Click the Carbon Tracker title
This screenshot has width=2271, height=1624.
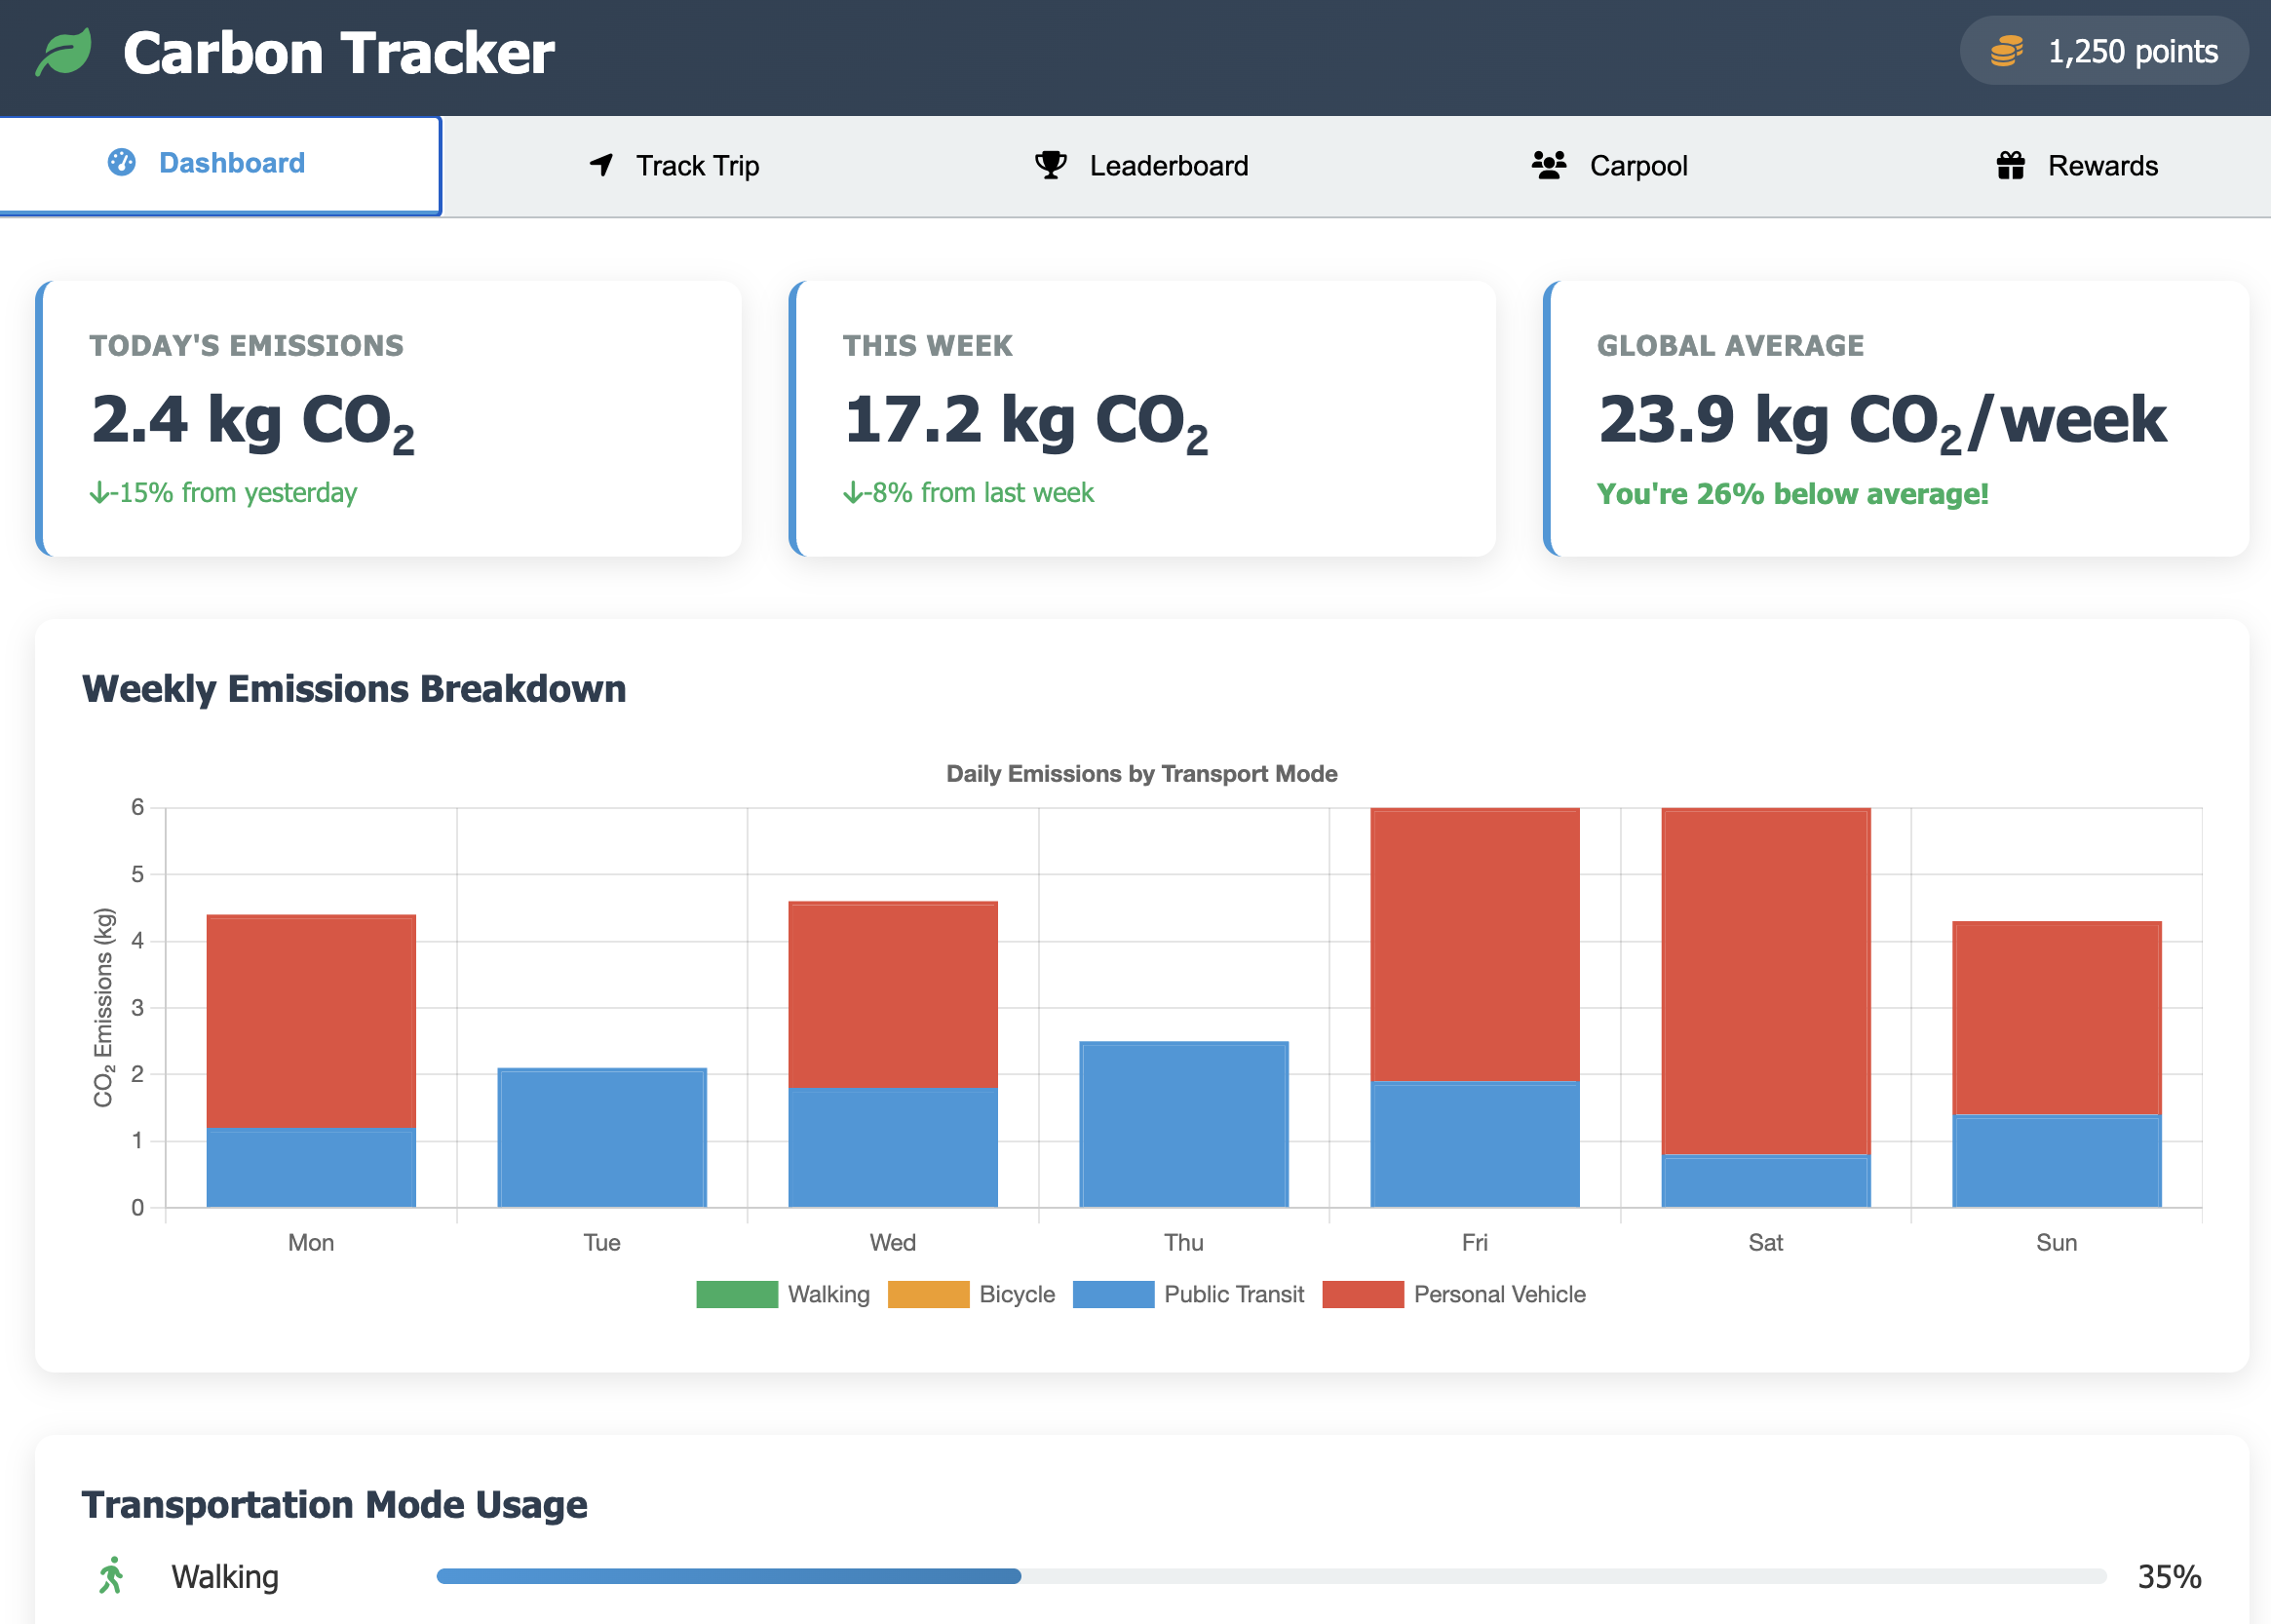[x=338, y=53]
